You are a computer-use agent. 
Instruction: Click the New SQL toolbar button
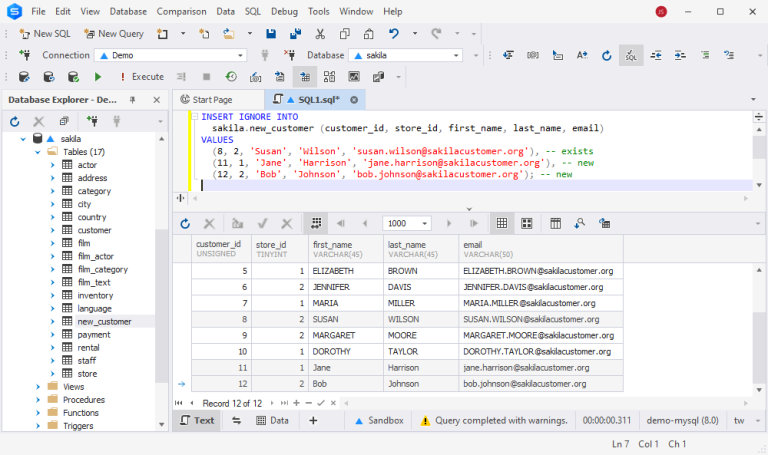45,34
